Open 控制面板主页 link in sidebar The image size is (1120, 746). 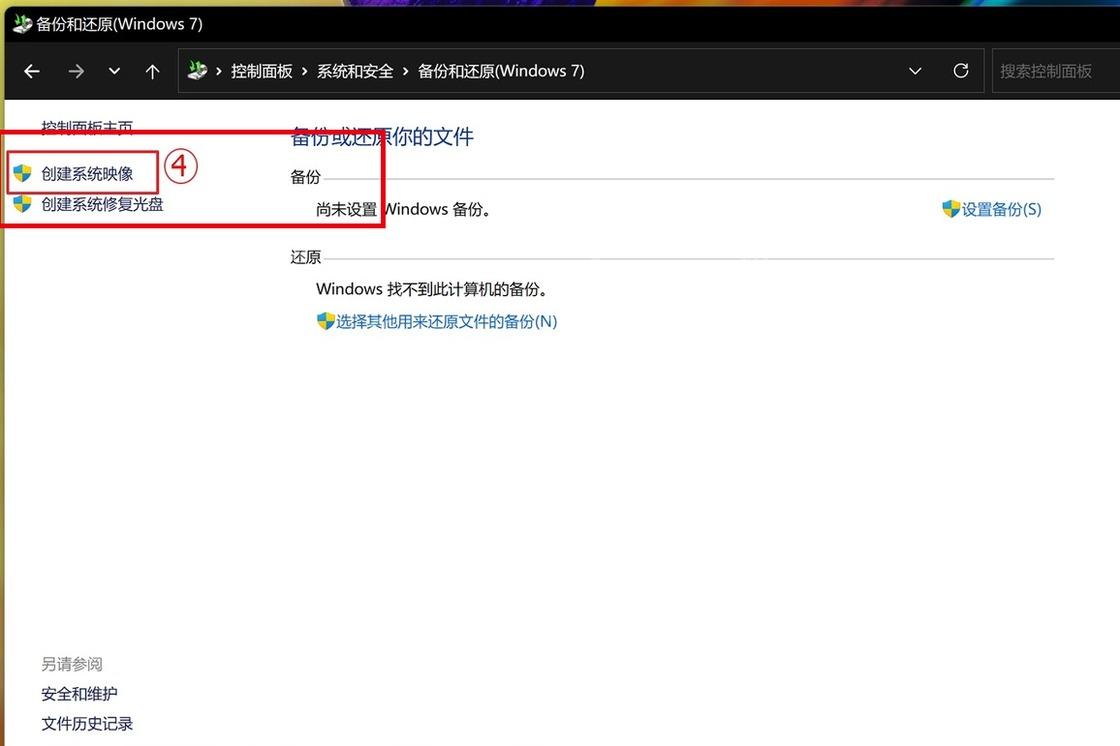(87, 127)
